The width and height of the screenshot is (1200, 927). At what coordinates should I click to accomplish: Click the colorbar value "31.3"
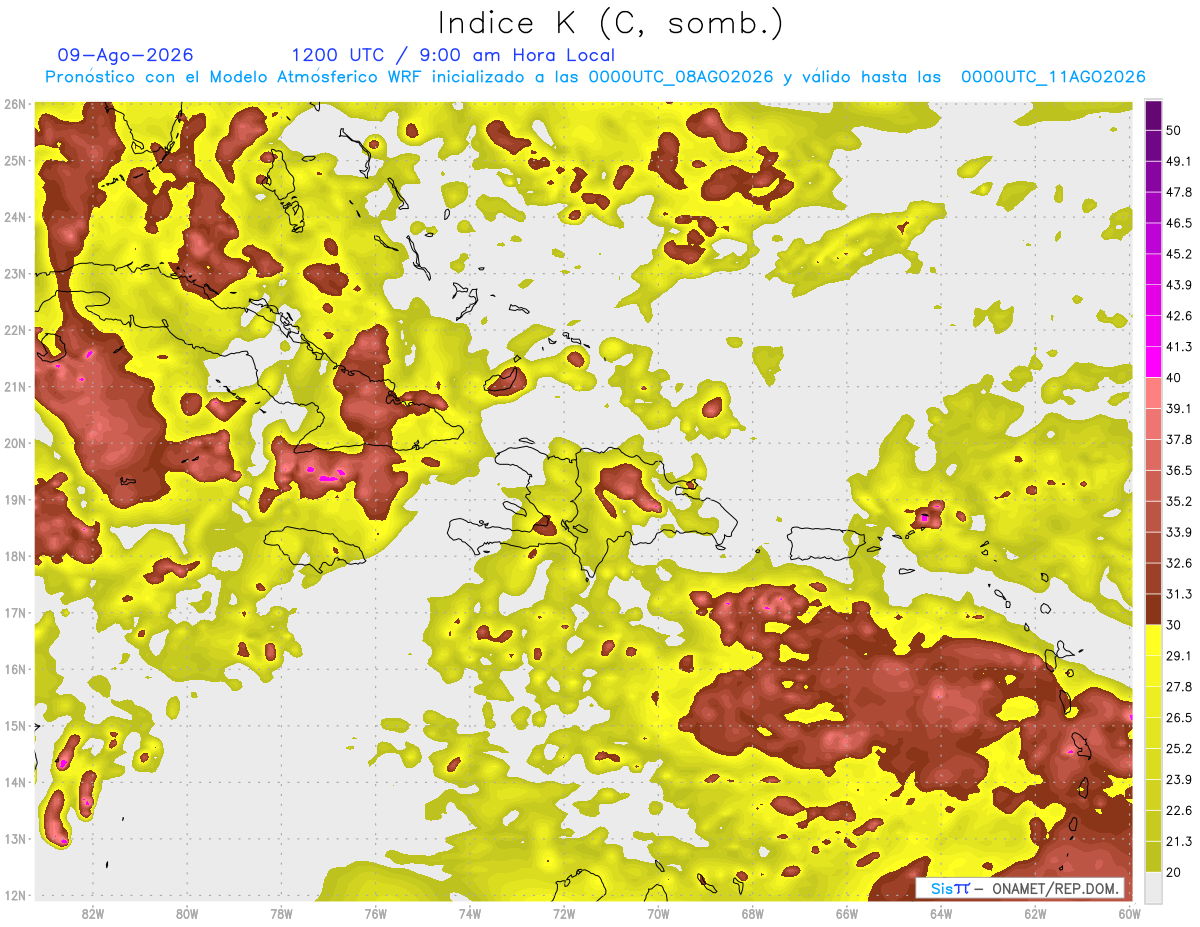[x=1179, y=594]
